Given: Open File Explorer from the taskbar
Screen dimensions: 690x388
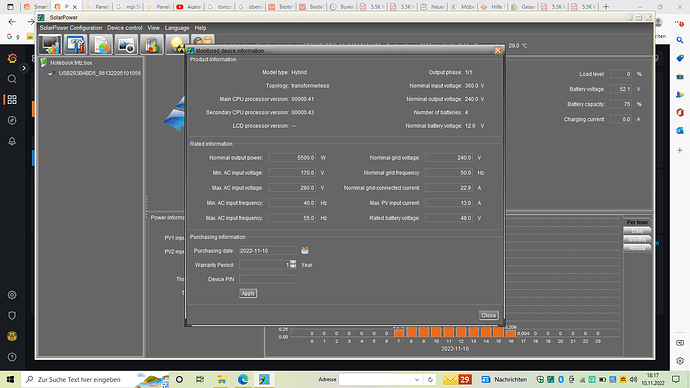Looking at the screenshot, I should (x=221, y=379).
